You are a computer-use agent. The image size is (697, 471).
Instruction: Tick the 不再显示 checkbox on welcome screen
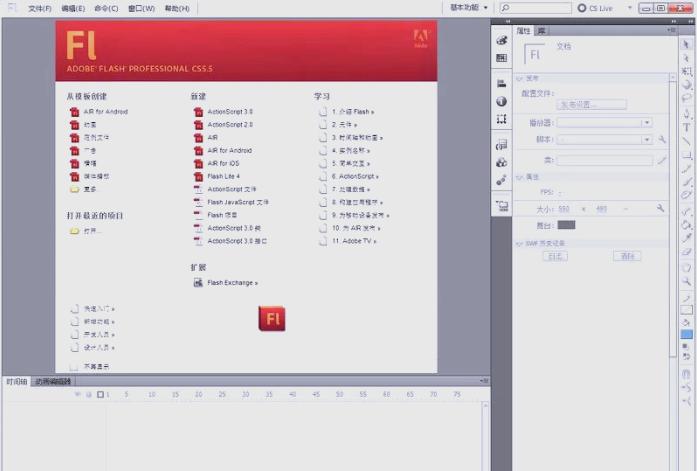point(74,367)
